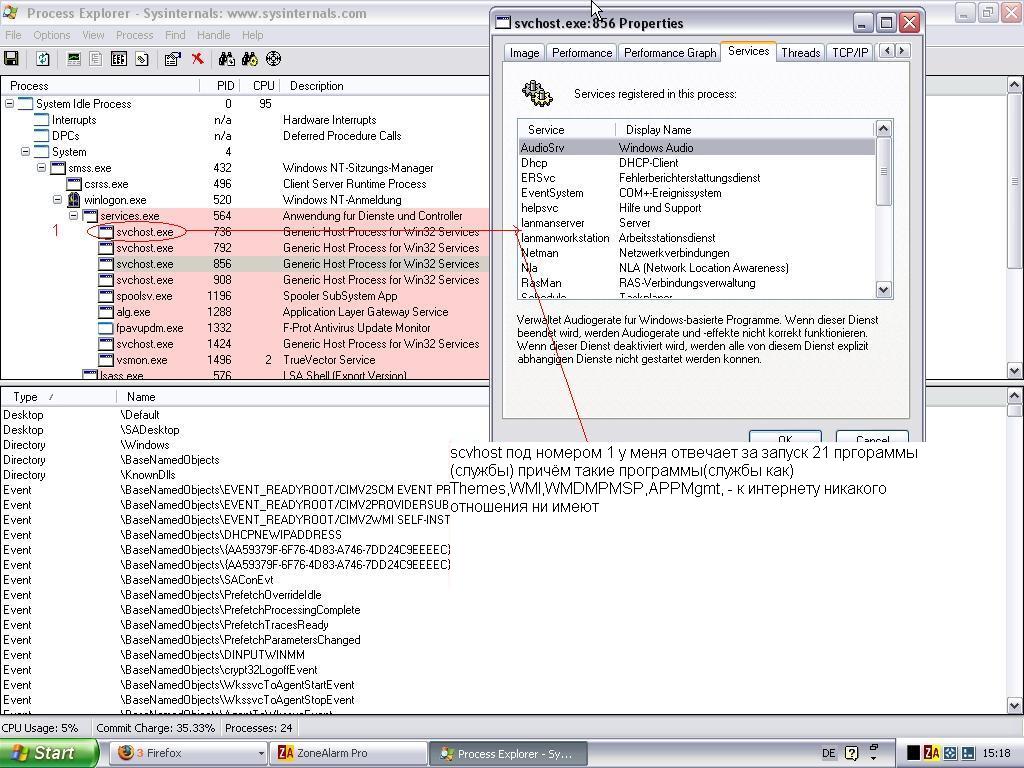This screenshot has height=768, width=1024.
Task: Click the Services tab
Action: tap(748, 51)
